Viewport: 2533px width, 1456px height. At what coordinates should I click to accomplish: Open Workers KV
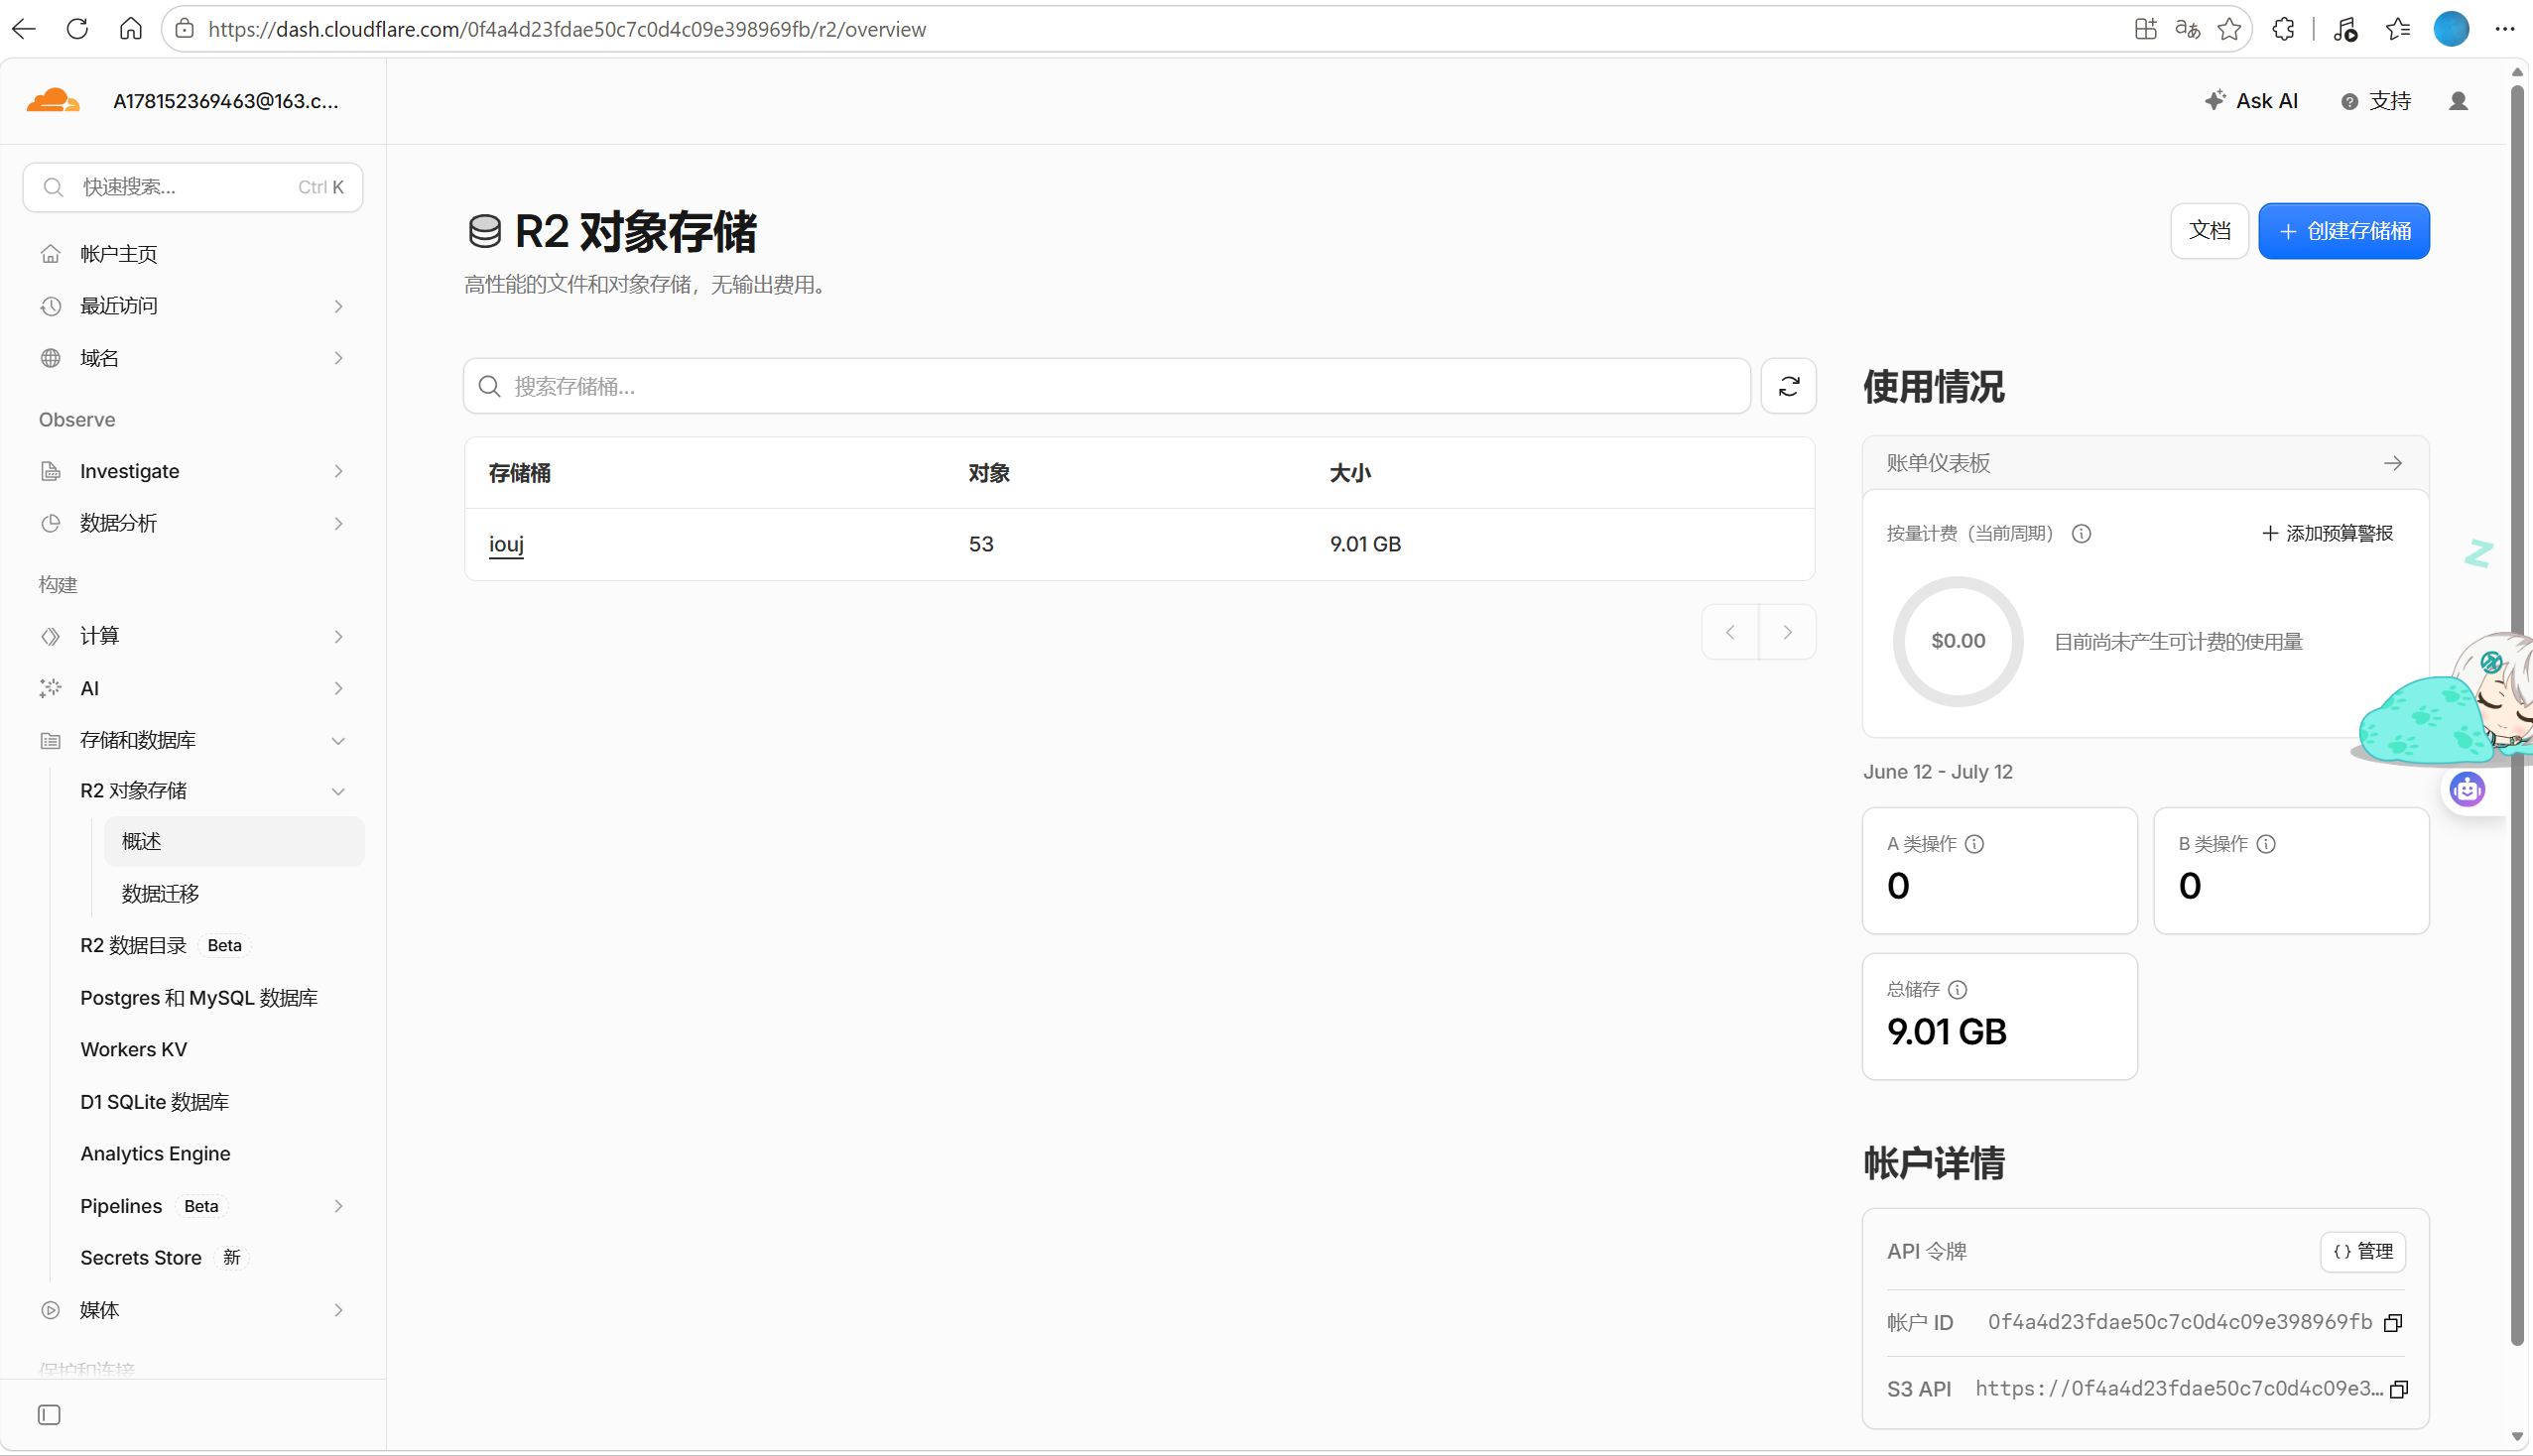133,1049
